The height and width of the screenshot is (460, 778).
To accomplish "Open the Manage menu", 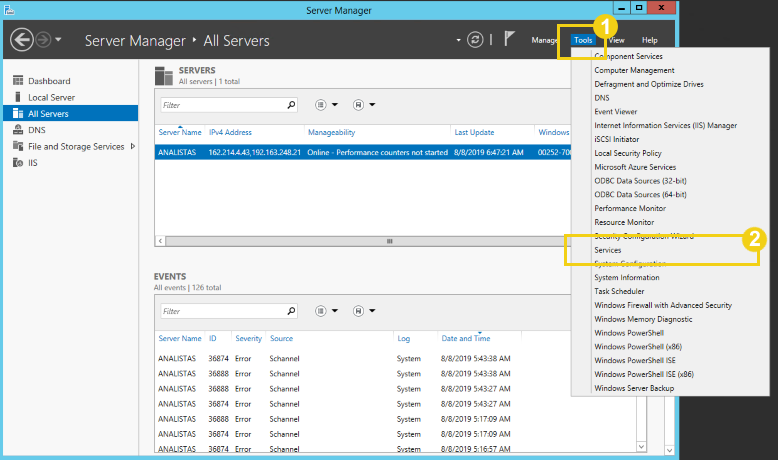I will (544, 40).
